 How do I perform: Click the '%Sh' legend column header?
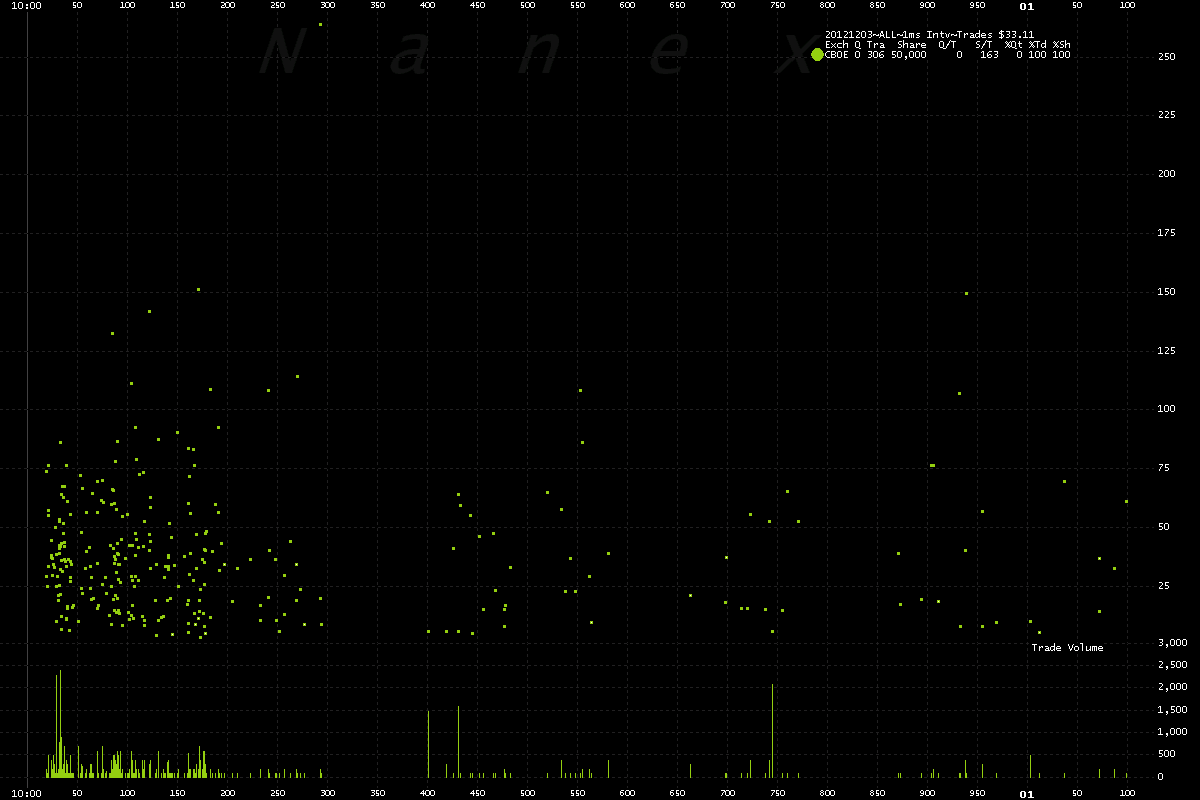coord(1061,45)
